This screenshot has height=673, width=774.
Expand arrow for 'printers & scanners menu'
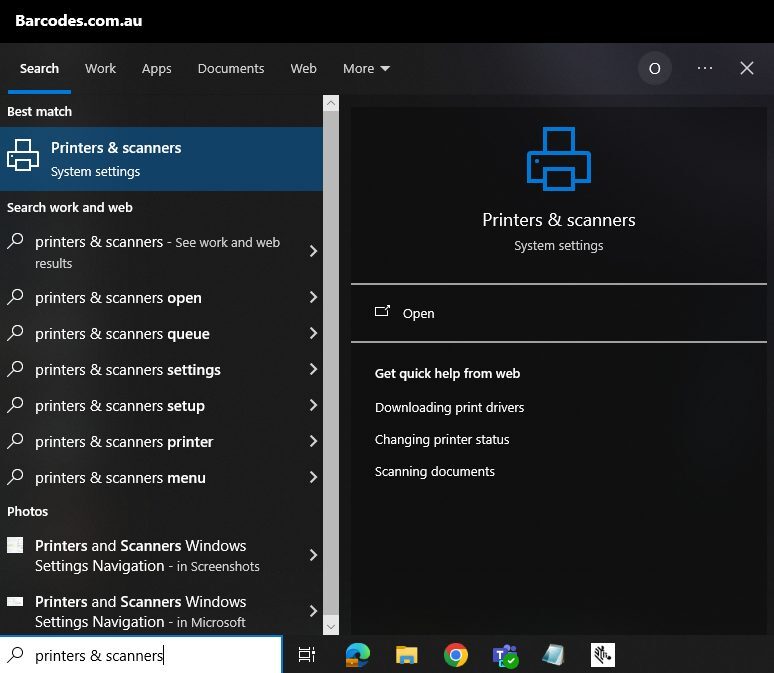point(313,477)
